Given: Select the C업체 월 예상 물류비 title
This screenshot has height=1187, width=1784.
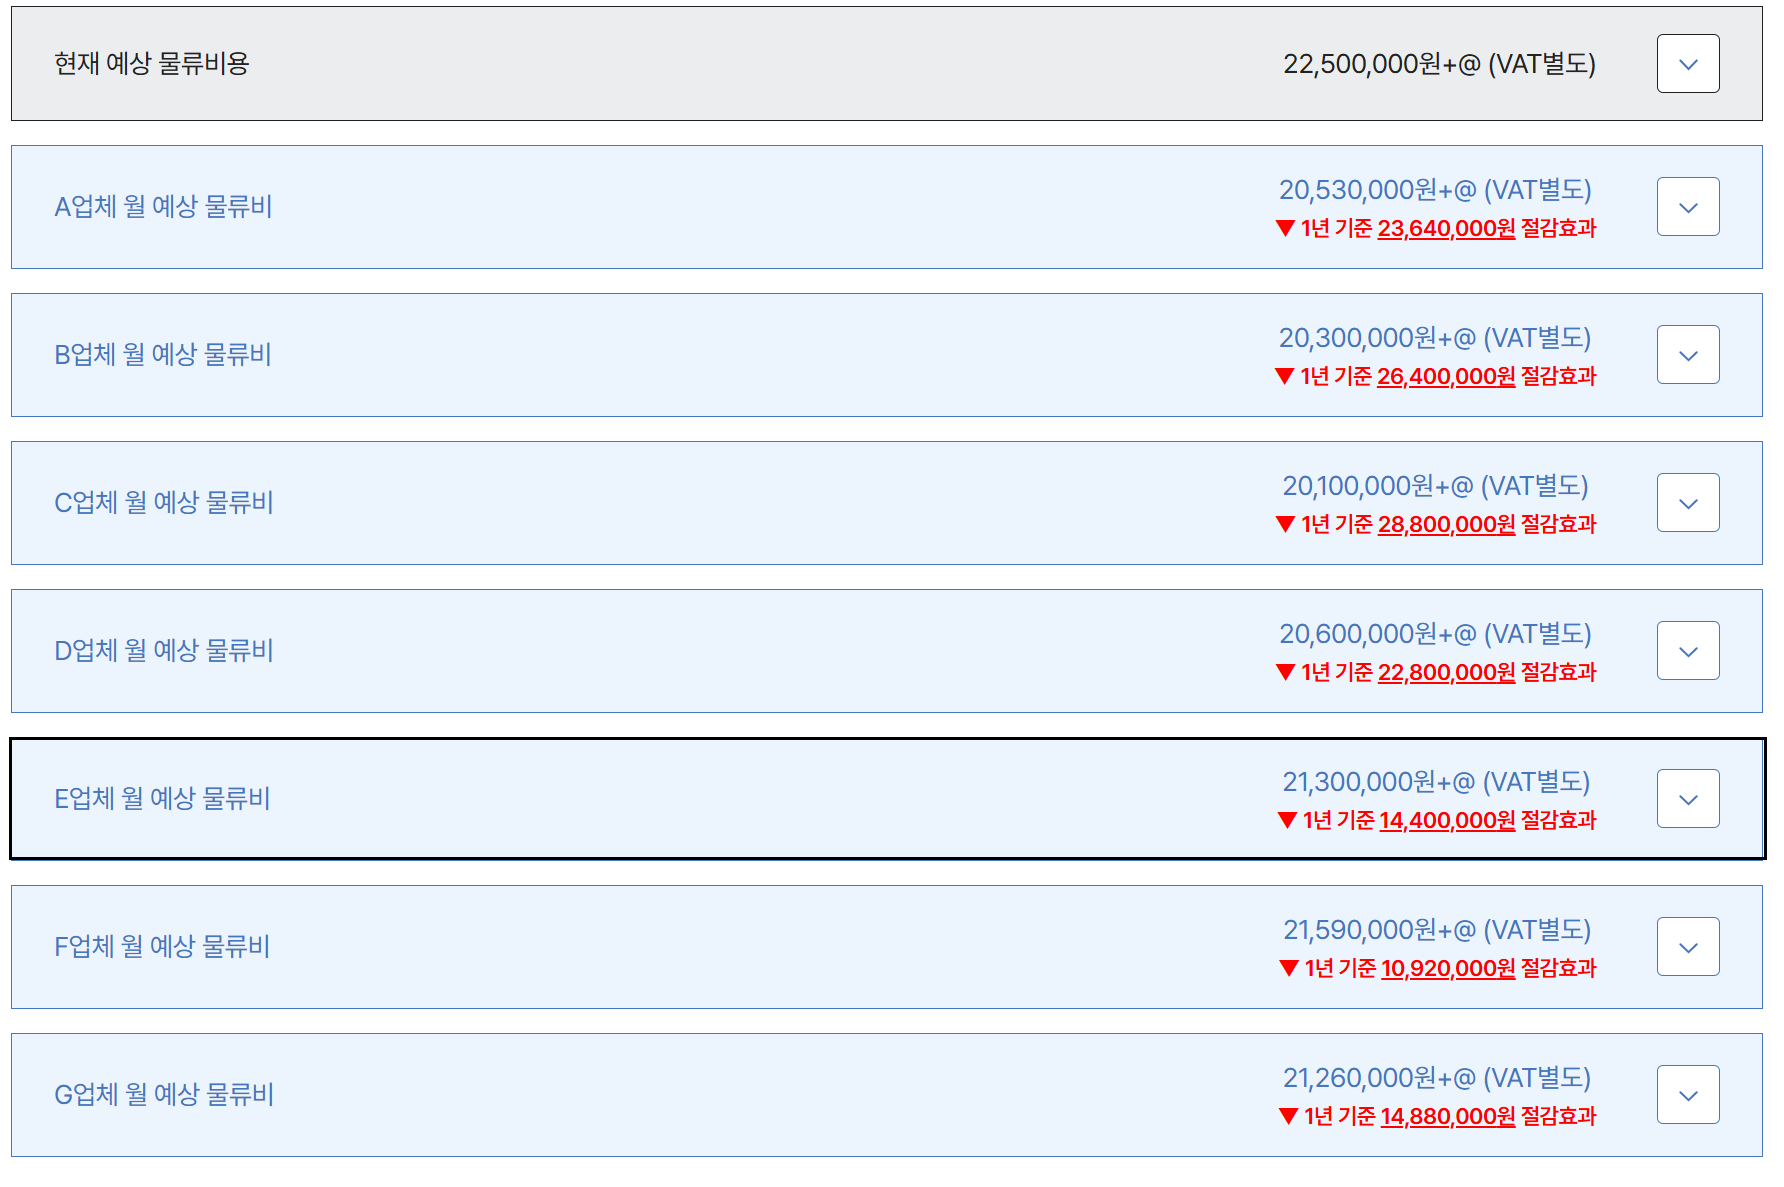Looking at the screenshot, I should 163,503.
